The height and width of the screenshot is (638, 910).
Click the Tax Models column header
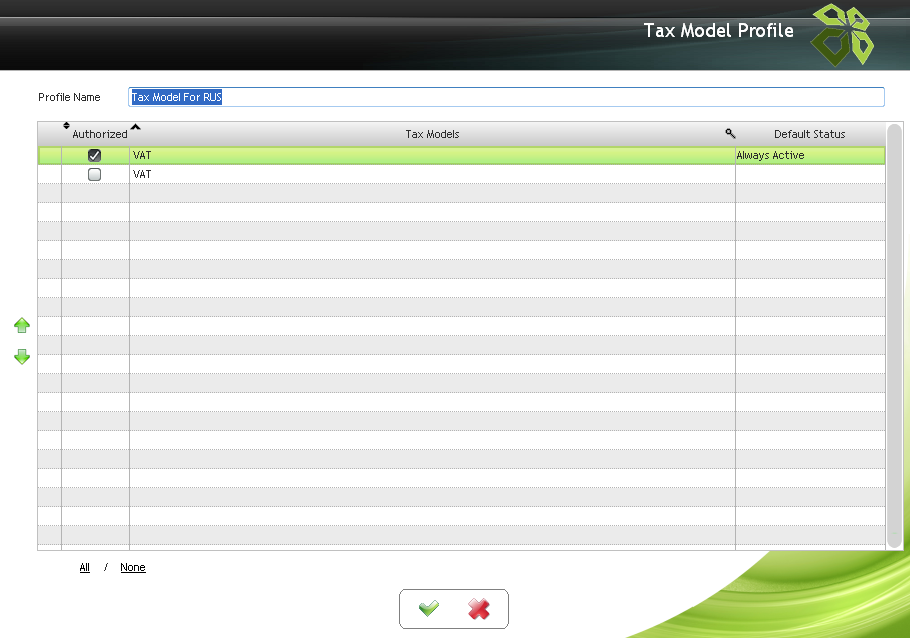(x=432, y=134)
